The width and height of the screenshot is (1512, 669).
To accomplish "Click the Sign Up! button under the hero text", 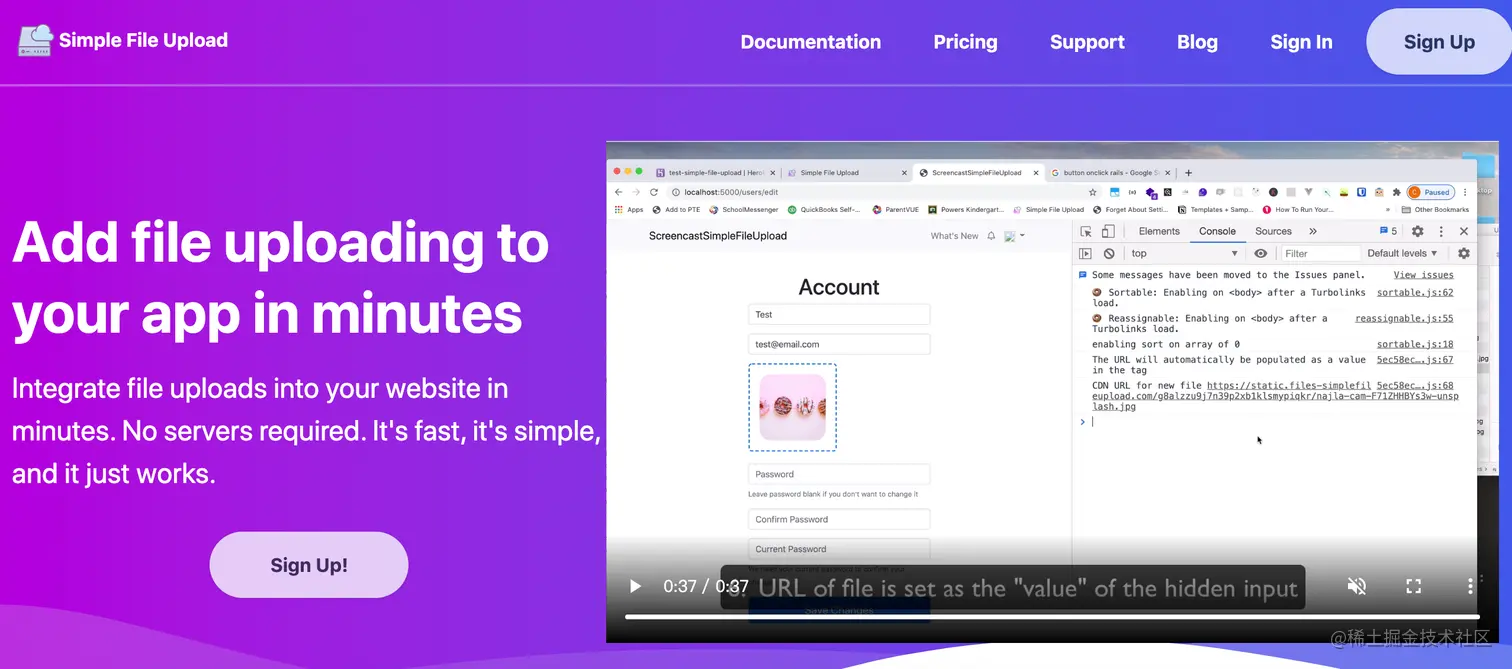I will click(x=309, y=565).
